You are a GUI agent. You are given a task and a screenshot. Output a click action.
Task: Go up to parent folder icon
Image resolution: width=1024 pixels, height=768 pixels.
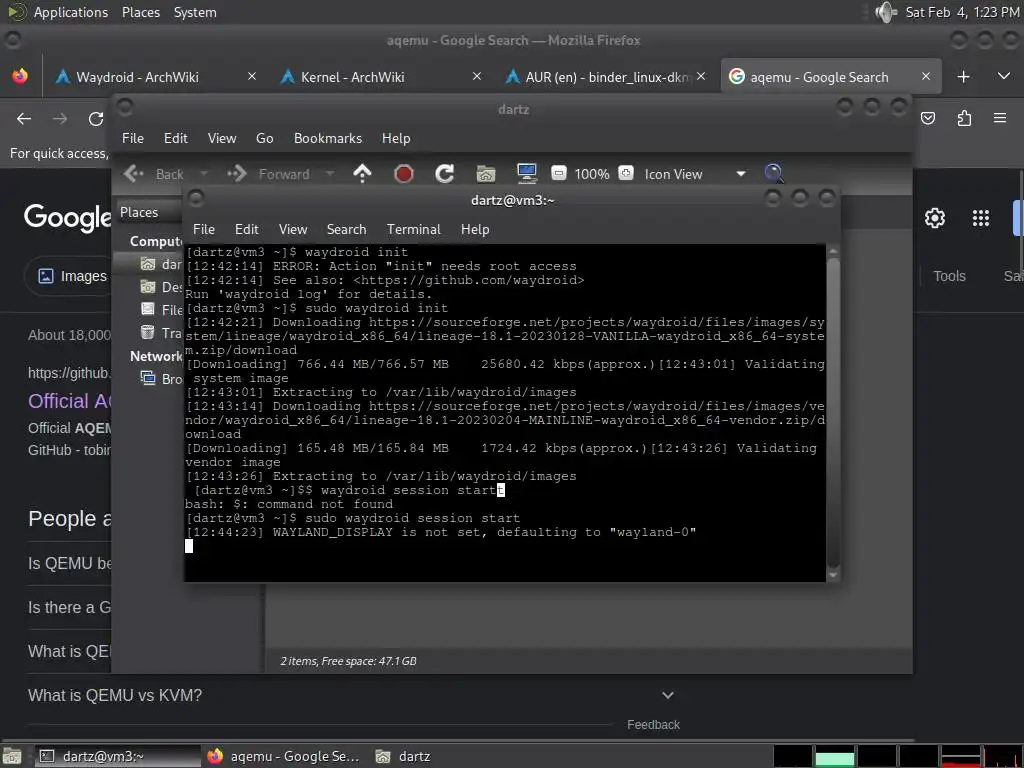[x=362, y=173]
